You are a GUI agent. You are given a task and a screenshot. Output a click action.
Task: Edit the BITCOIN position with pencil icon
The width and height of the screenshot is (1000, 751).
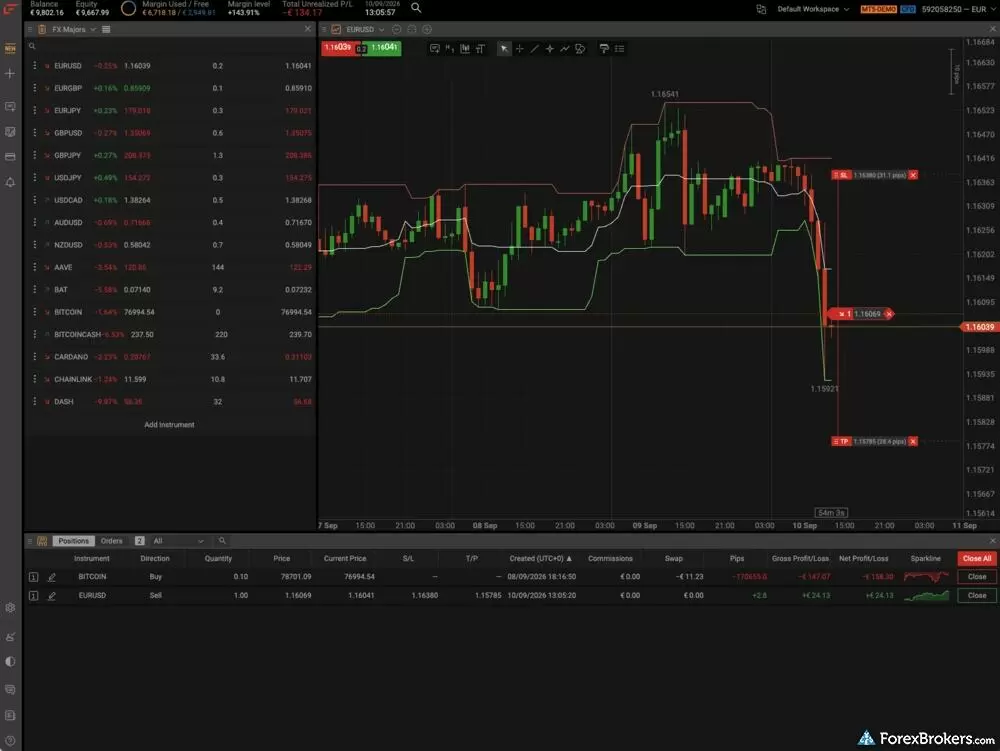[52, 577]
